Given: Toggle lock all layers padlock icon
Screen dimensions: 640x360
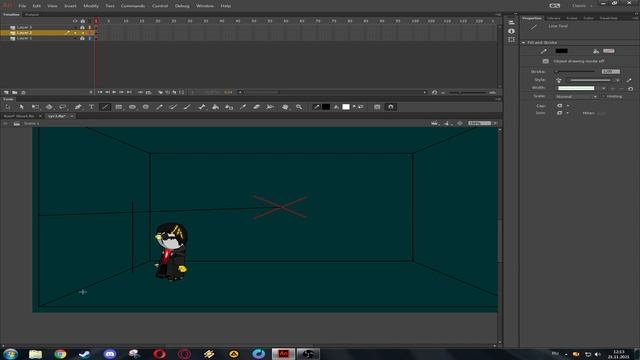Looking at the screenshot, I should click(83, 21).
